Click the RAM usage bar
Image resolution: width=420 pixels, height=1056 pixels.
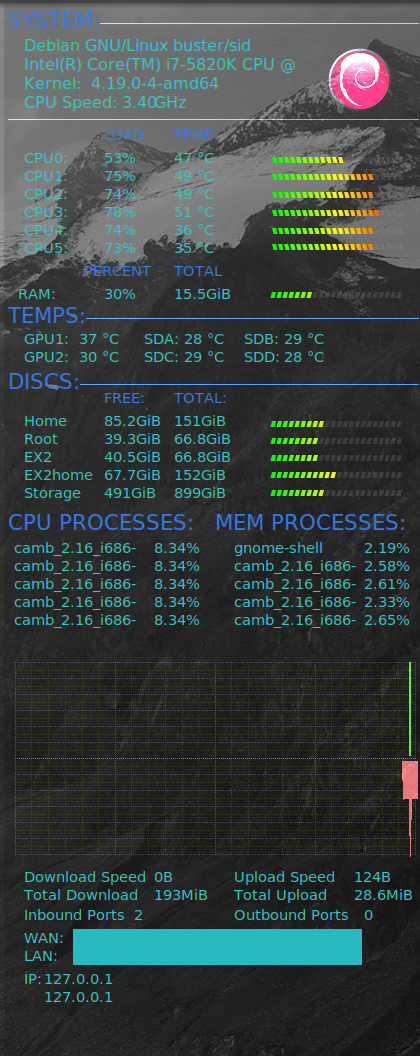pyautogui.click(x=336, y=295)
